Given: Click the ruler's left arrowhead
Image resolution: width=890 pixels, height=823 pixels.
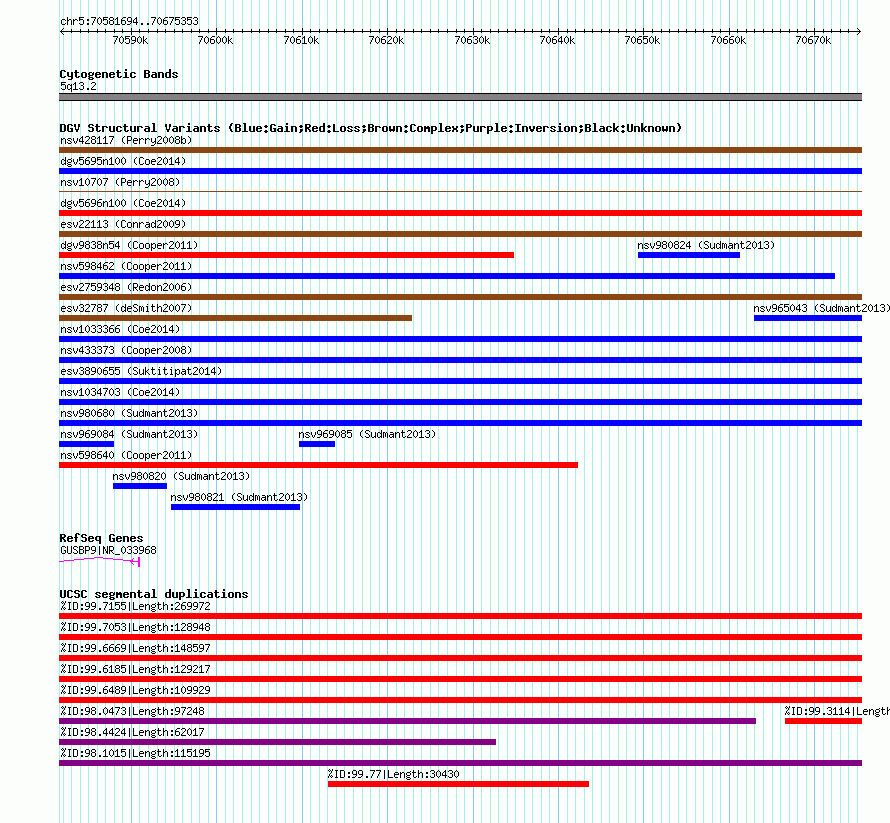Looking at the screenshot, I should pyautogui.click(x=62, y=31).
